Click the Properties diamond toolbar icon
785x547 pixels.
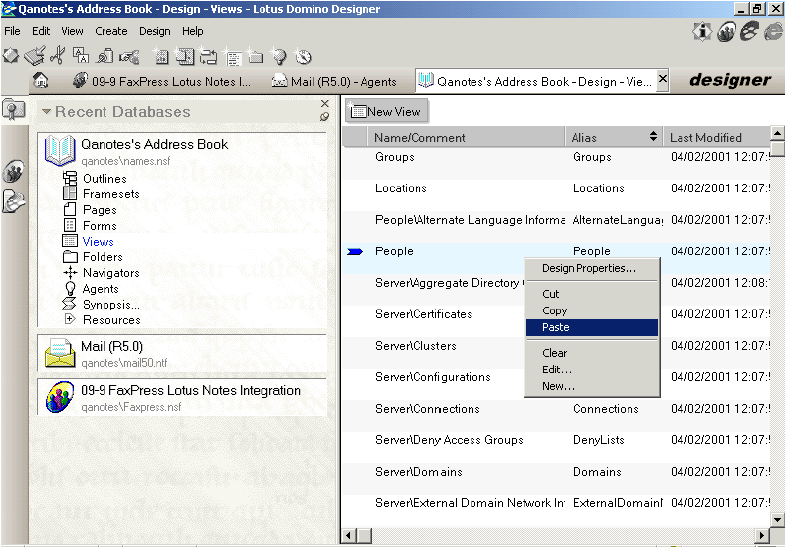coord(11,56)
